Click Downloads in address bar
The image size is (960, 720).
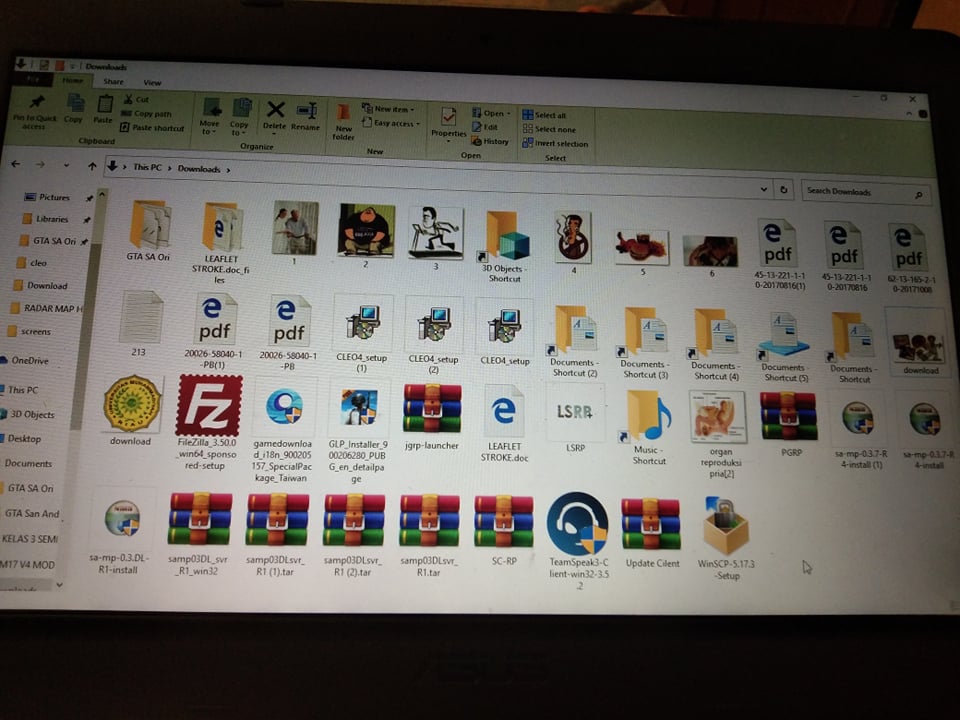click(199, 168)
